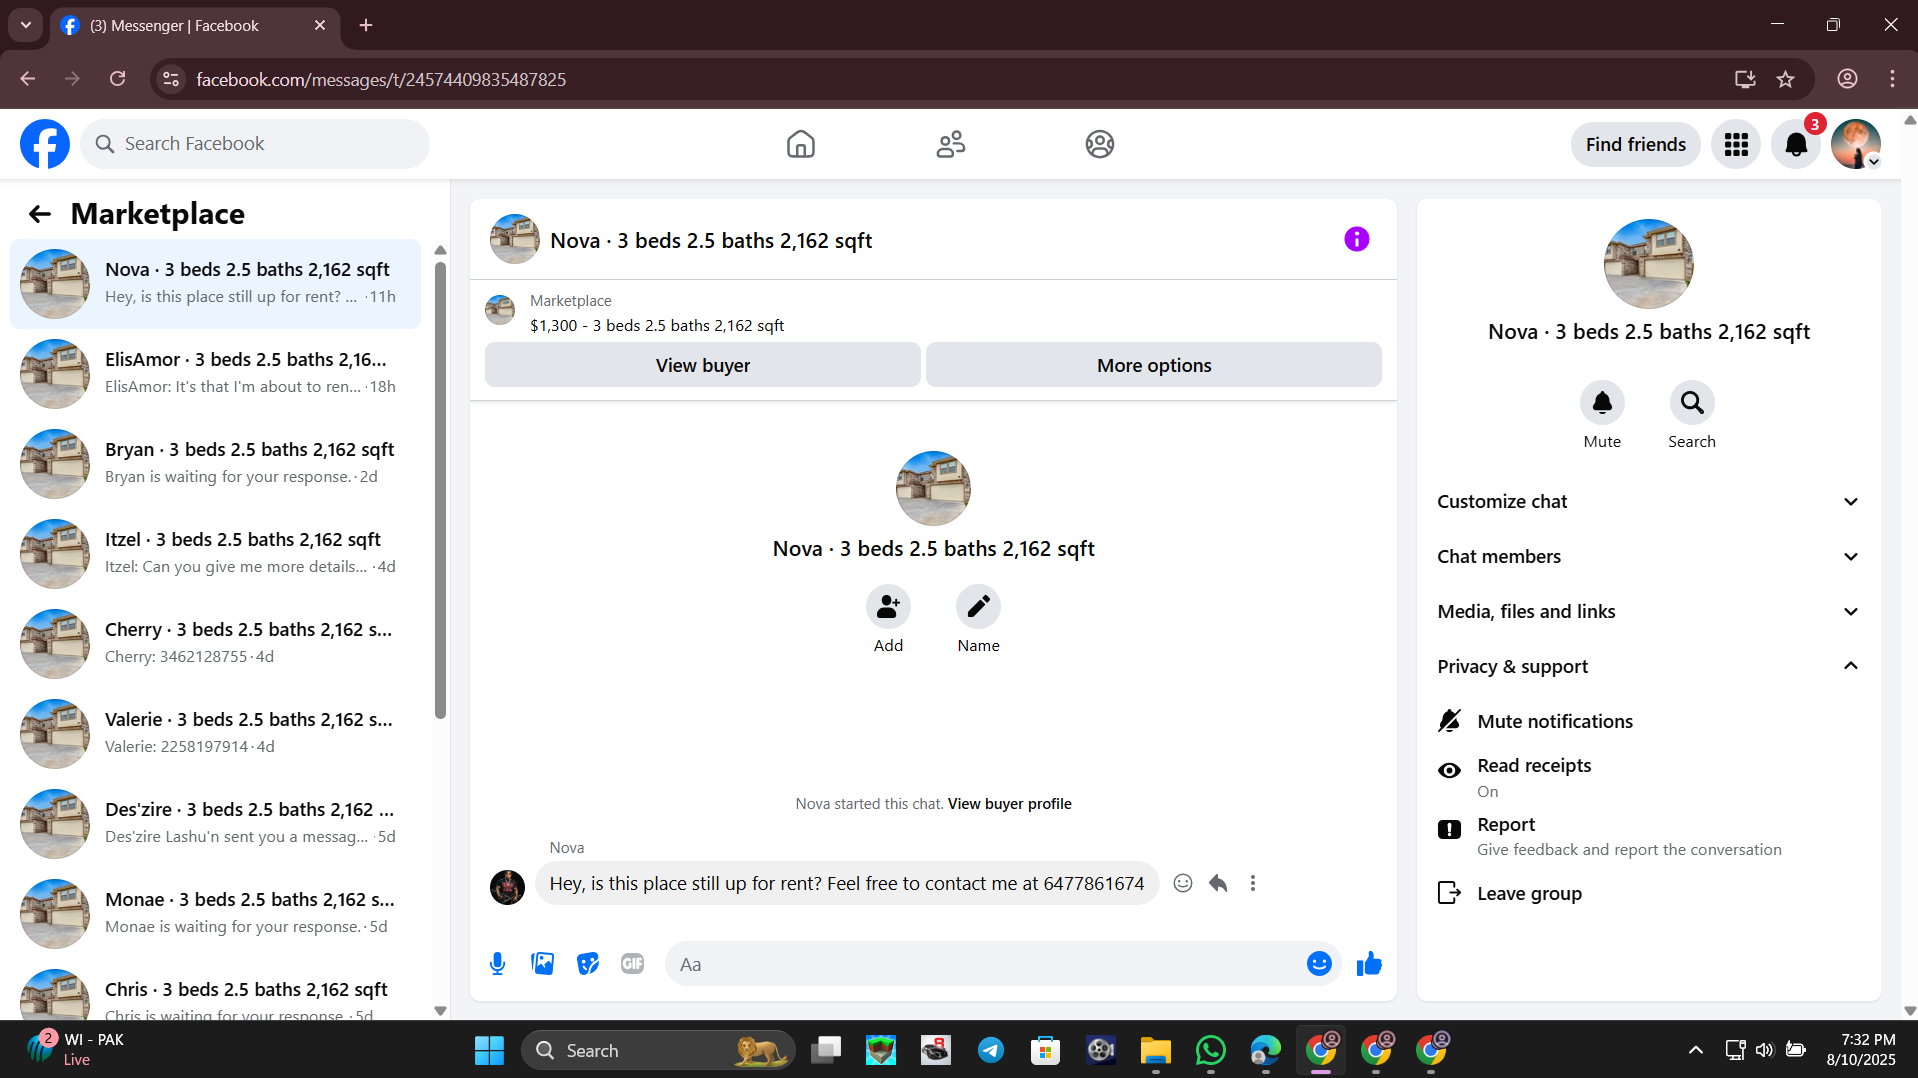Viewport: 1918px width, 1078px height.
Task: Expand the Chat members section
Action: tap(1648, 557)
